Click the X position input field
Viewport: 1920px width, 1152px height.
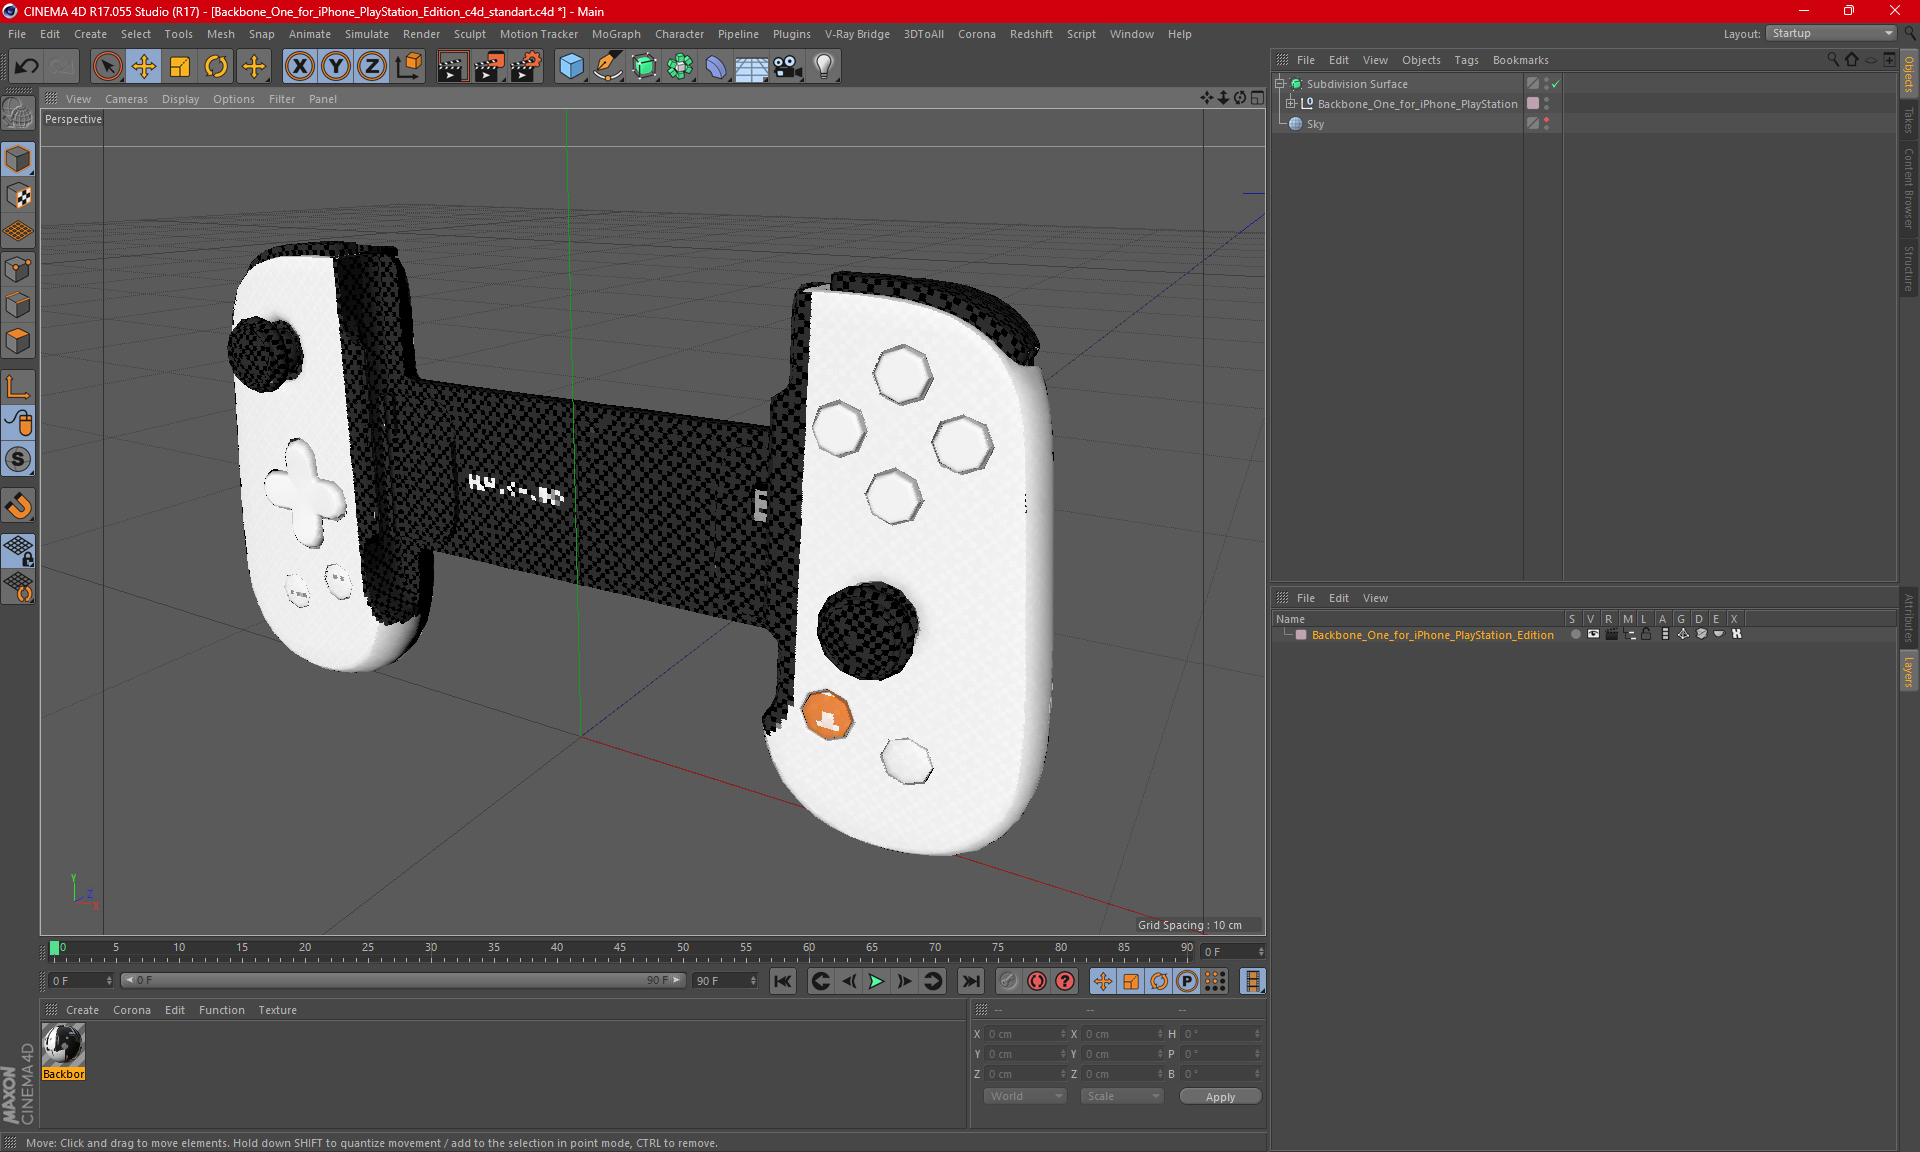(x=1024, y=1034)
